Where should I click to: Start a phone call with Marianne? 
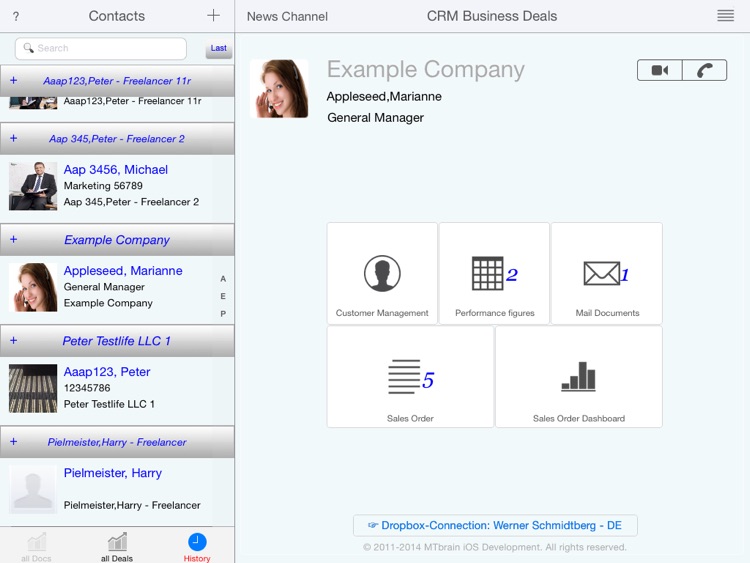pyautogui.click(x=705, y=70)
